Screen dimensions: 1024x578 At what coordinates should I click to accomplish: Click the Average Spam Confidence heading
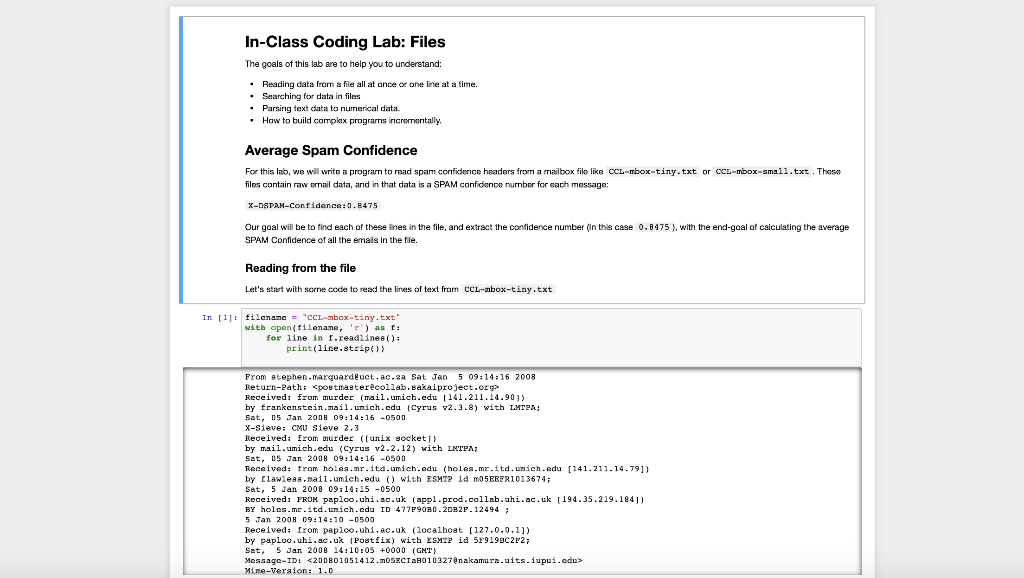click(332, 150)
